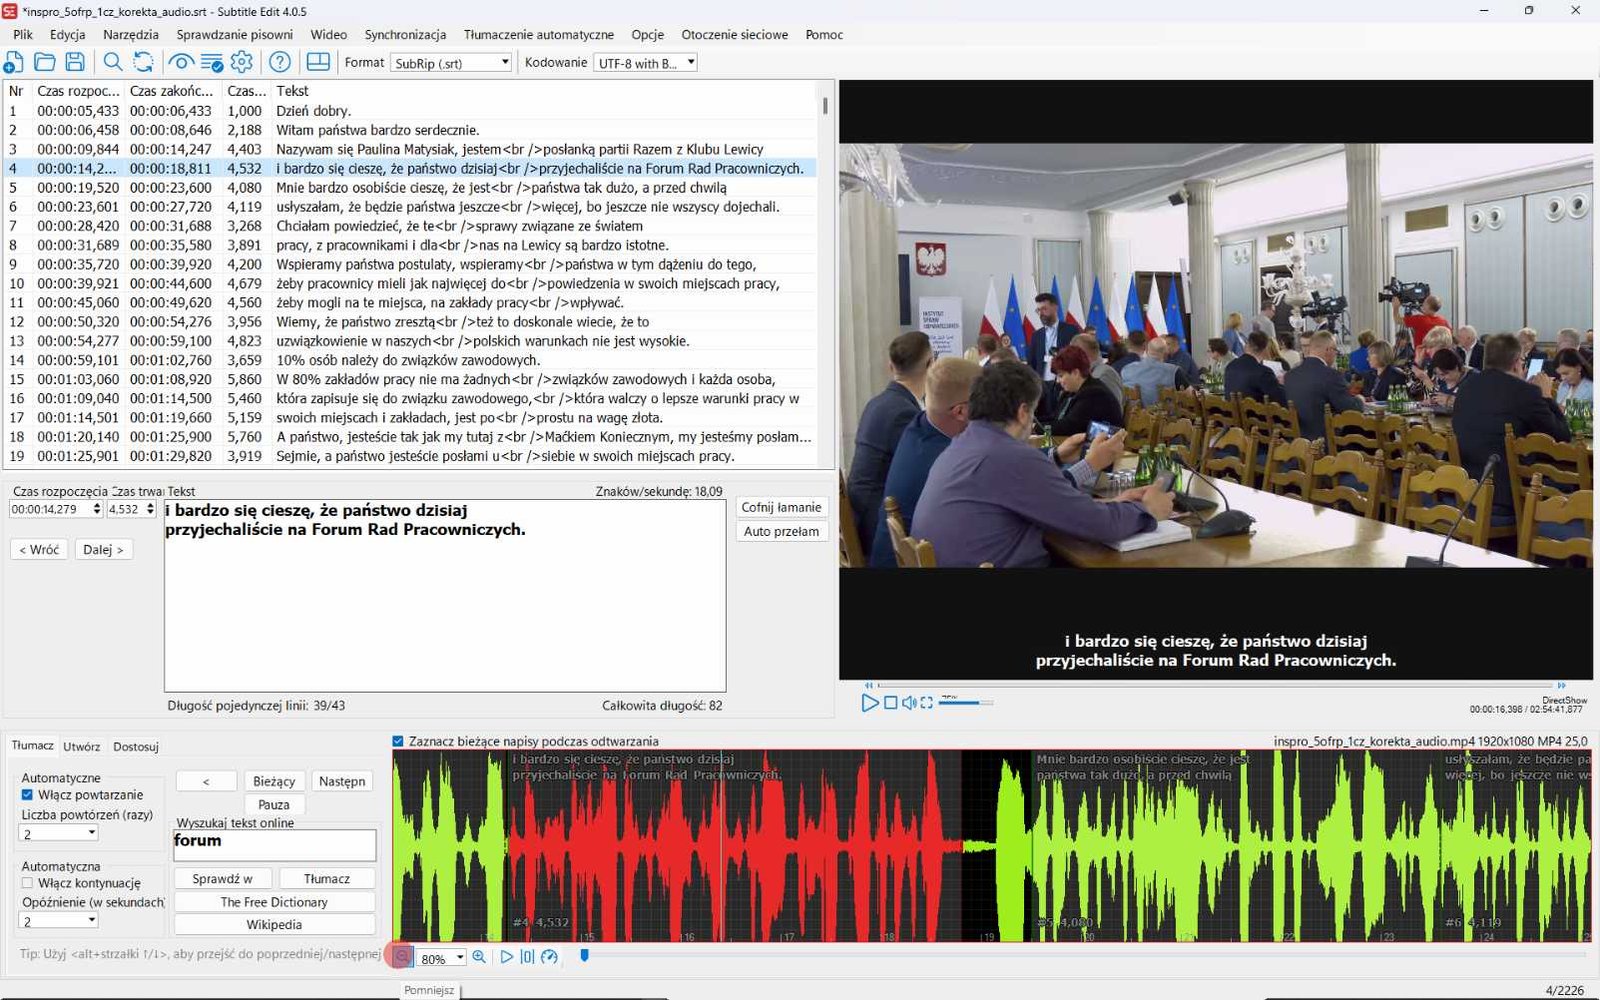Screen dimensions: 1600x1000
Task: Open the Liczba powtórzeń dropdown
Action: pyautogui.click(x=58, y=833)
